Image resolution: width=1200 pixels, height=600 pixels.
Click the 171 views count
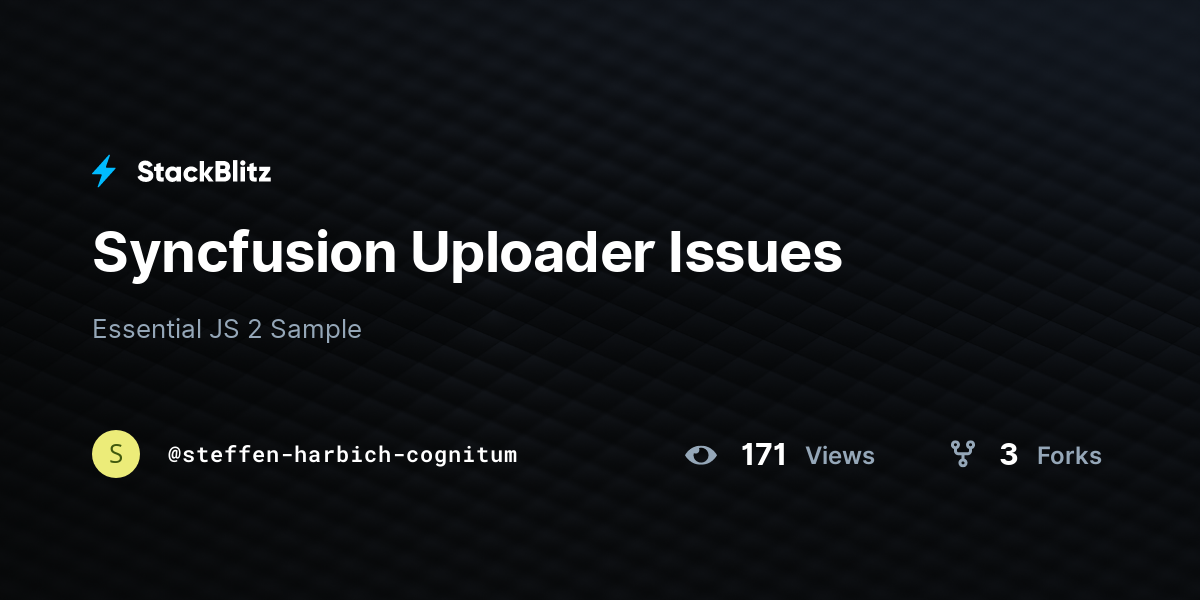click(x=764, y=455)
